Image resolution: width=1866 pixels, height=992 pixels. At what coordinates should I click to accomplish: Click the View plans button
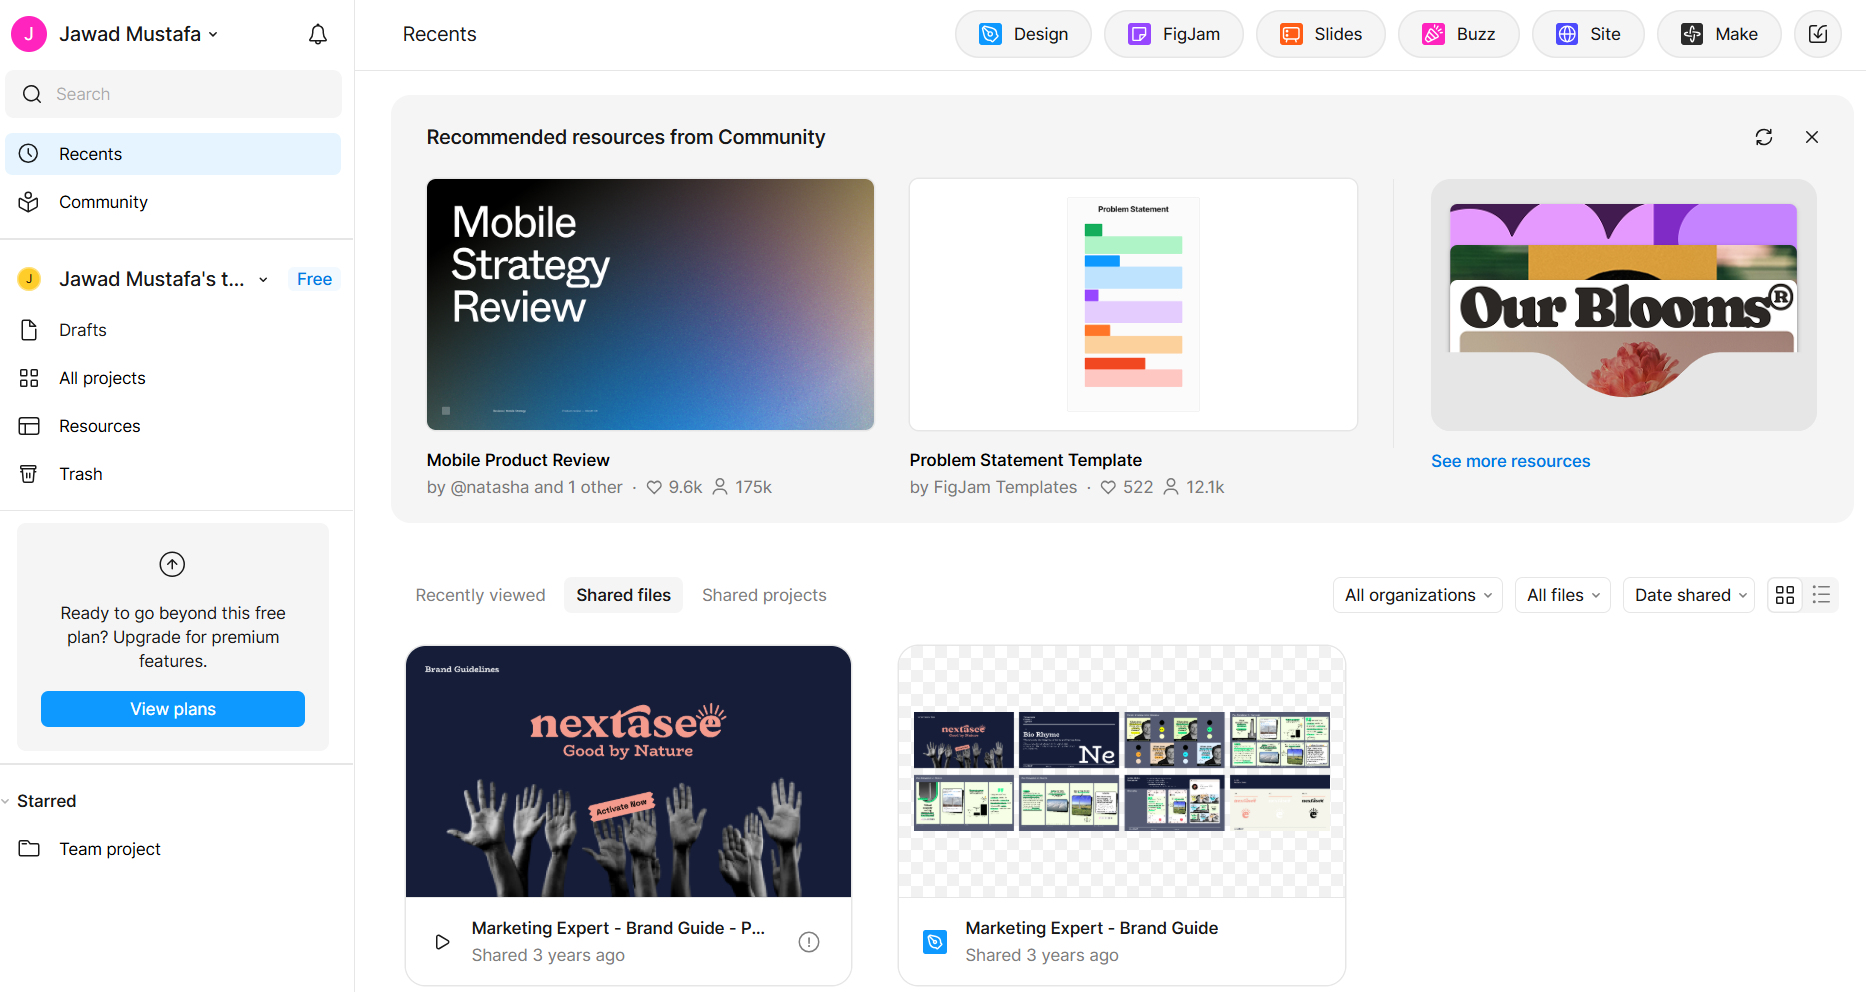[x=173, y=709]
